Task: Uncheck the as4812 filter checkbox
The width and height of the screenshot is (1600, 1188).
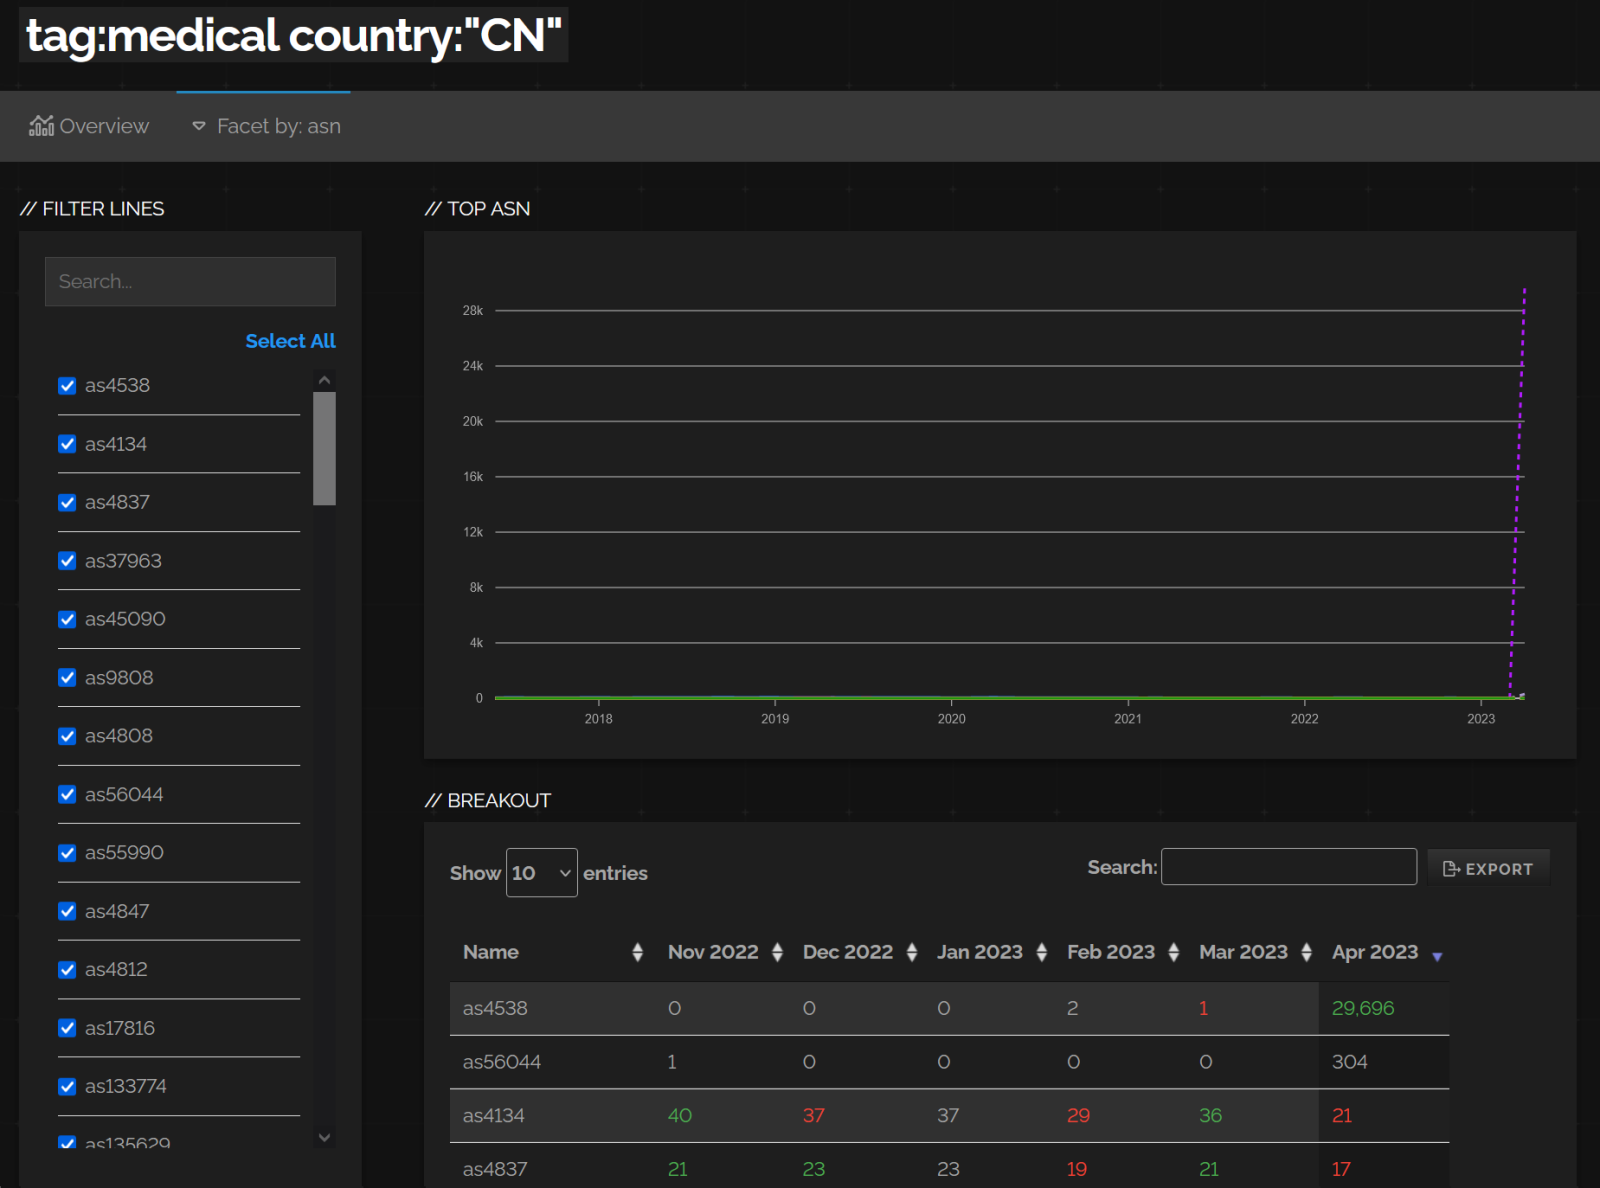Action: coord(67,970)
